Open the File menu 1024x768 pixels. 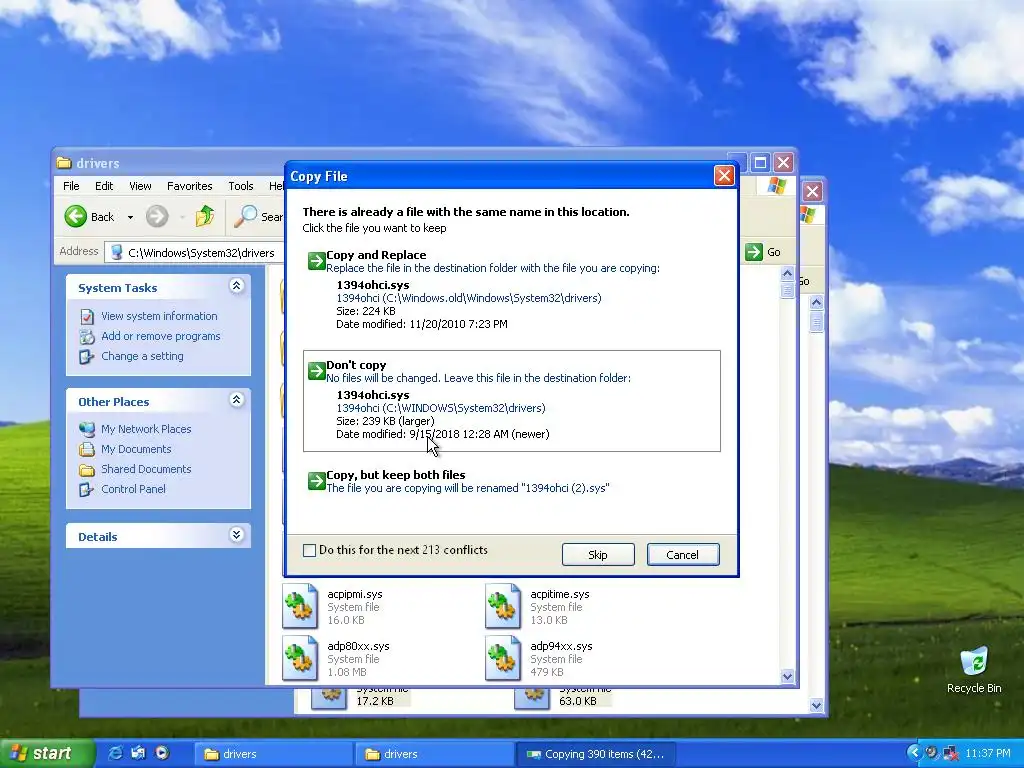71,186
